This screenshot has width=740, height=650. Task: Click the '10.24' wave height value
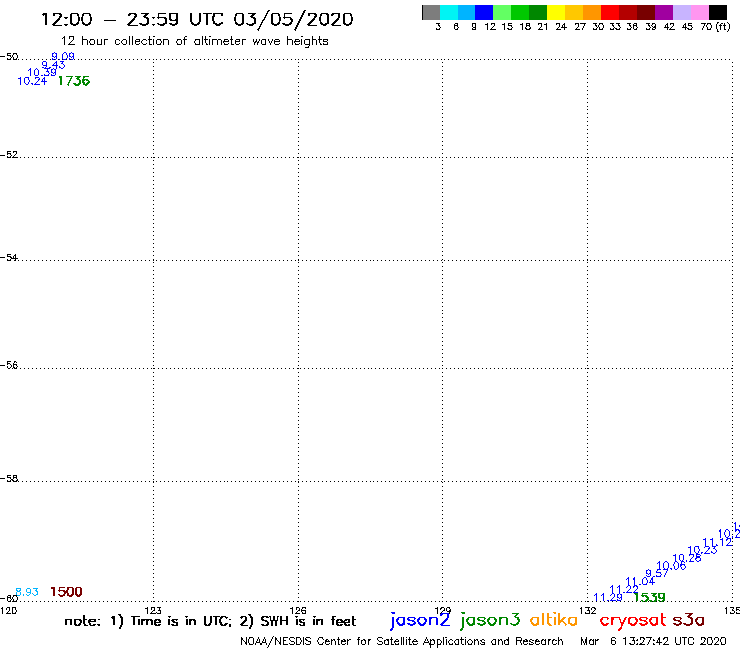[32, 81]
